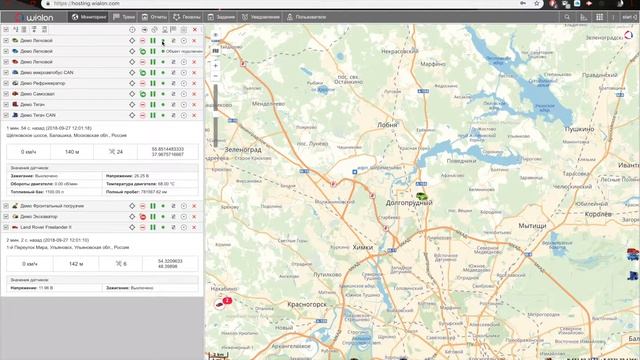The width and height of the screenshot is (640, 360).
Task: Zoom out the map with minus button
Action: click(216, 76)
